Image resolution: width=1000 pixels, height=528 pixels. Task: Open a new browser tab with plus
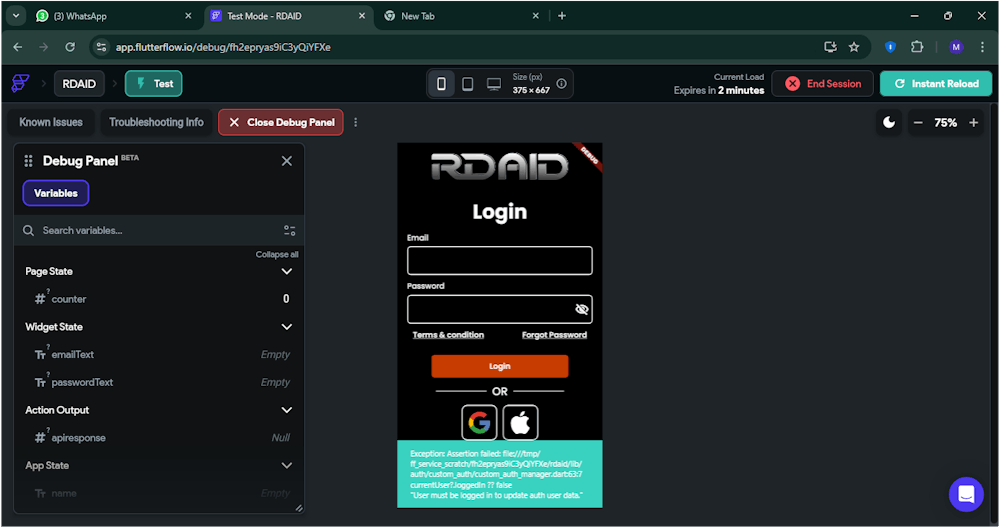coord(562,16)
